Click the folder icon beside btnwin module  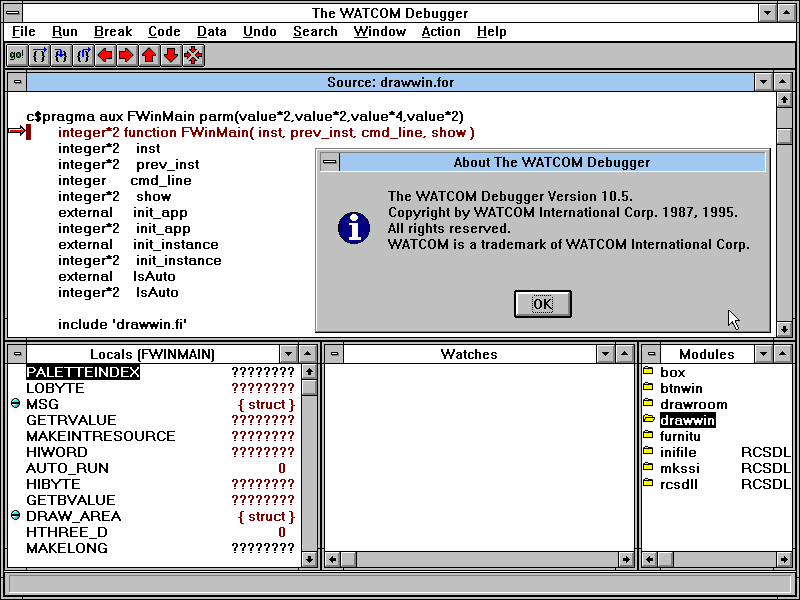[648, 387]
